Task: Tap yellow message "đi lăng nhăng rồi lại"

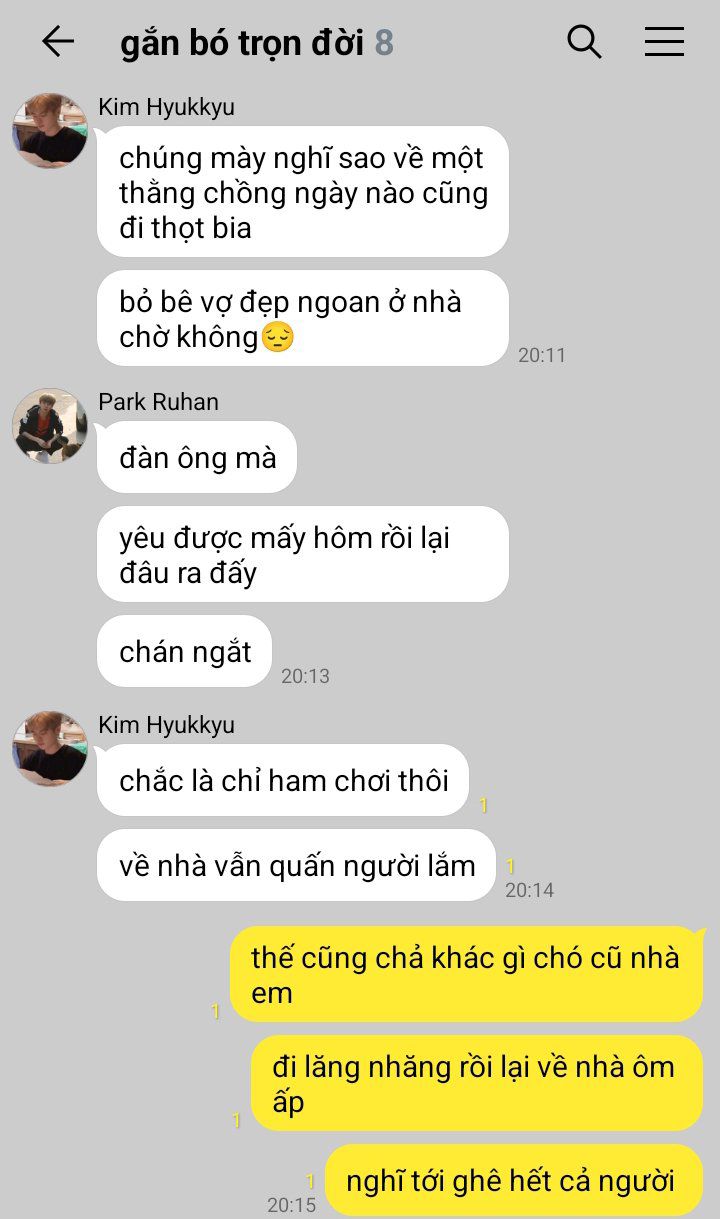Action: (477, 1084)
